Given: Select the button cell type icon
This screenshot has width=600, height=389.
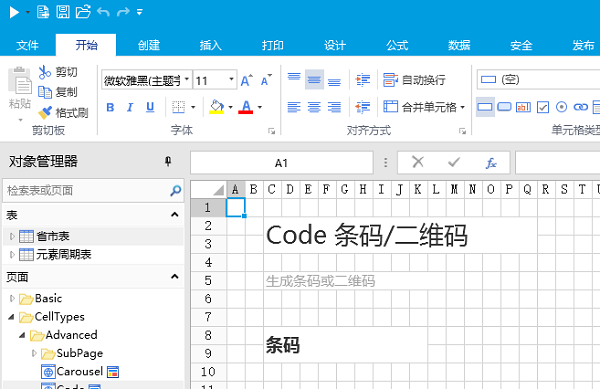Looking at the screenshot, I should (504, 107).
